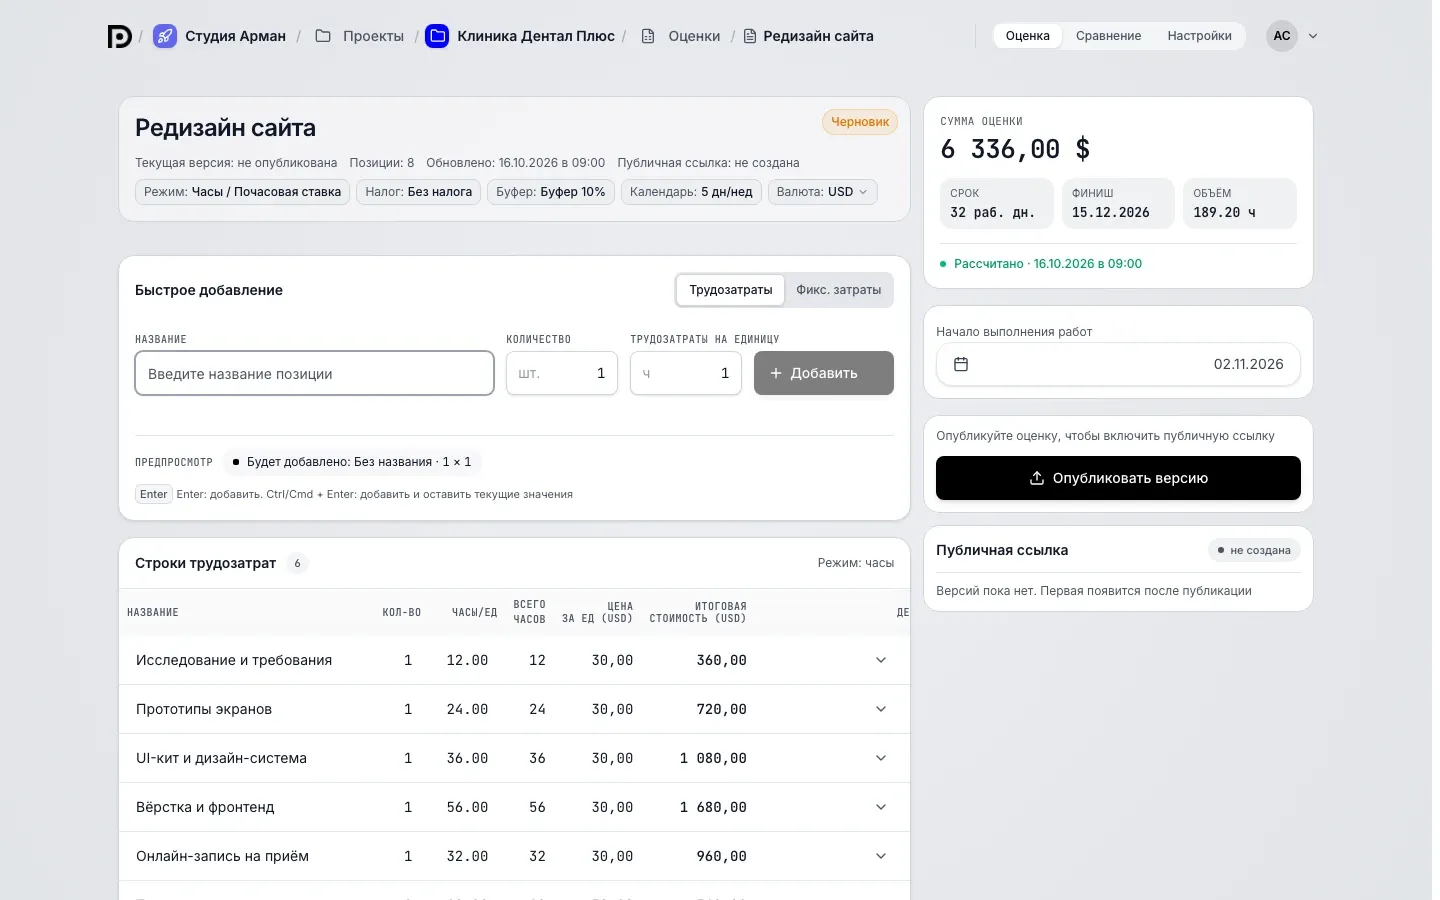The image size is (1440, 900).
Task: Expand the Вёрстка и фронтенд row
Action: point(881,807)
